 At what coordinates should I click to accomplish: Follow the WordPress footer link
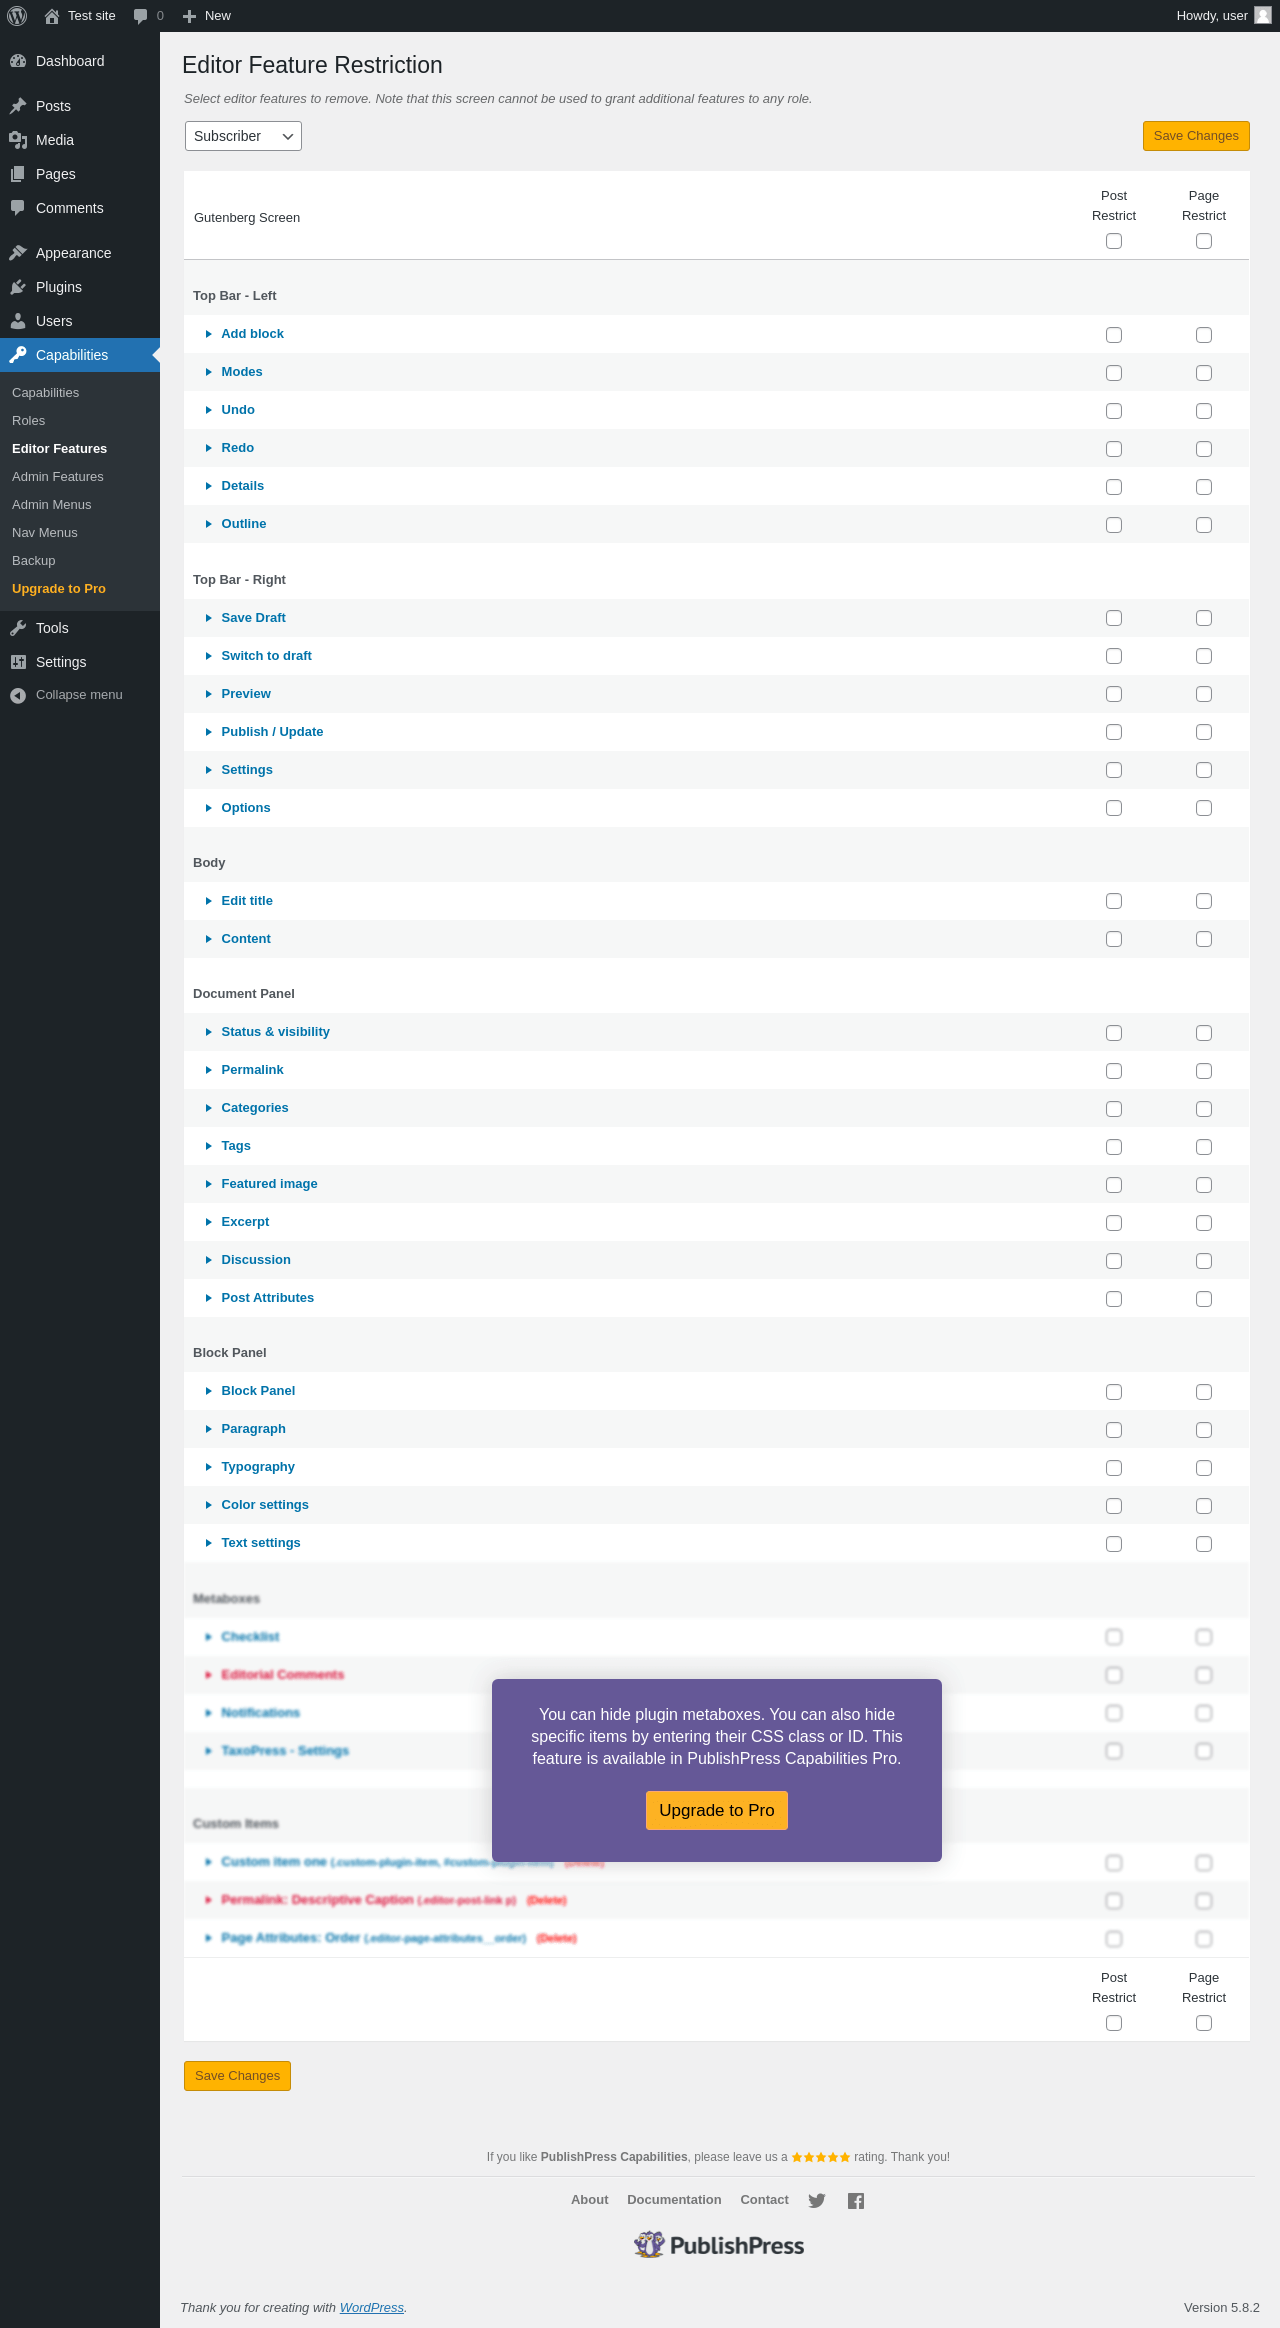[372, 2308]
